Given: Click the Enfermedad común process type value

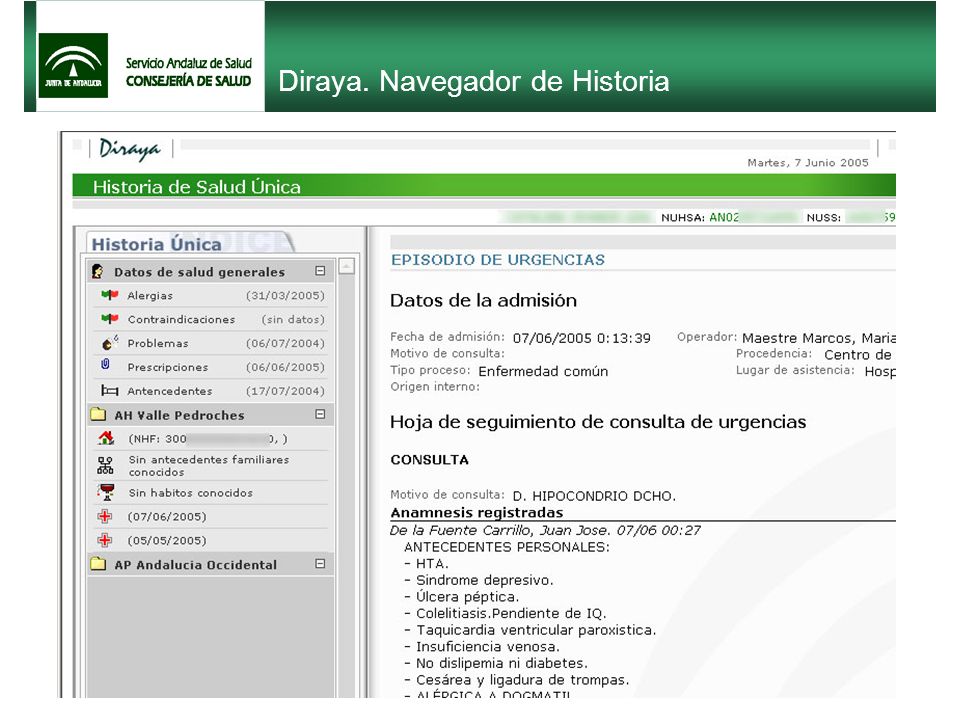Looking at the screenshot, I should click(x=543, y=371).
